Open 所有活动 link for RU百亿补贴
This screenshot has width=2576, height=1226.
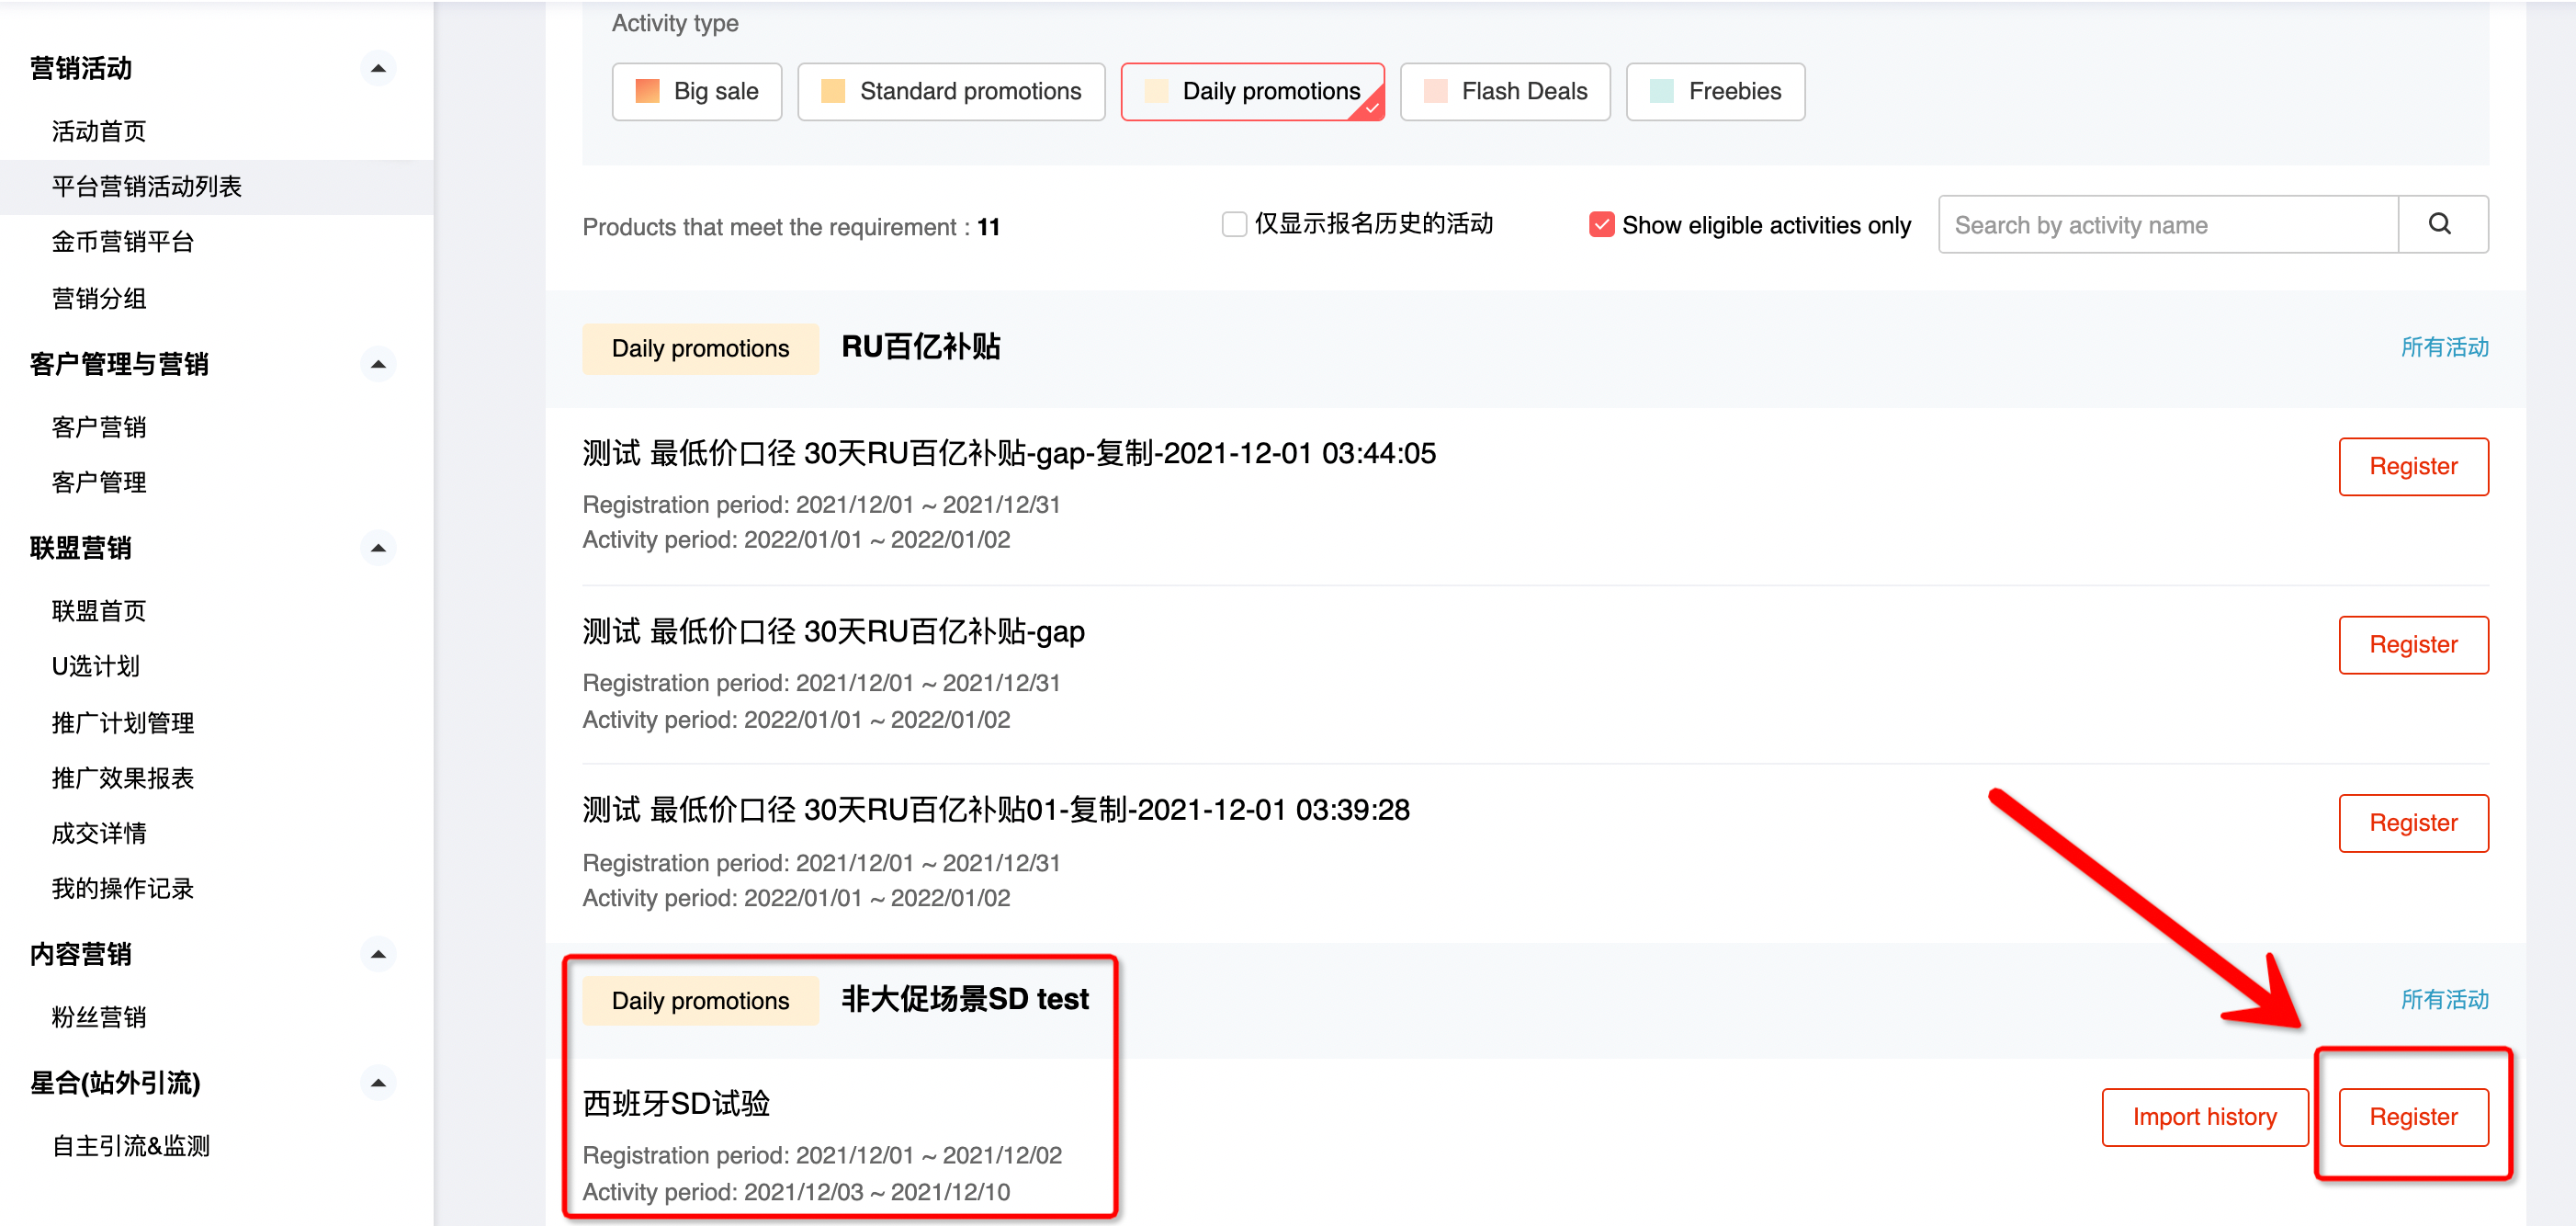[x=2443, y=347]
